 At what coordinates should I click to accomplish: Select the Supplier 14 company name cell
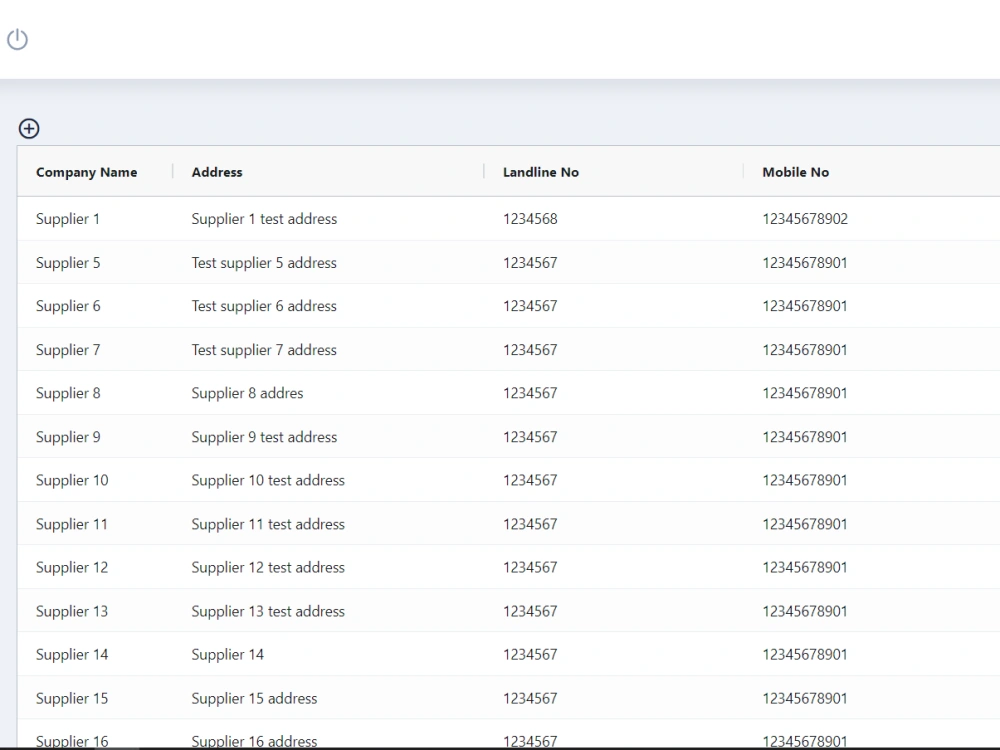72,655
